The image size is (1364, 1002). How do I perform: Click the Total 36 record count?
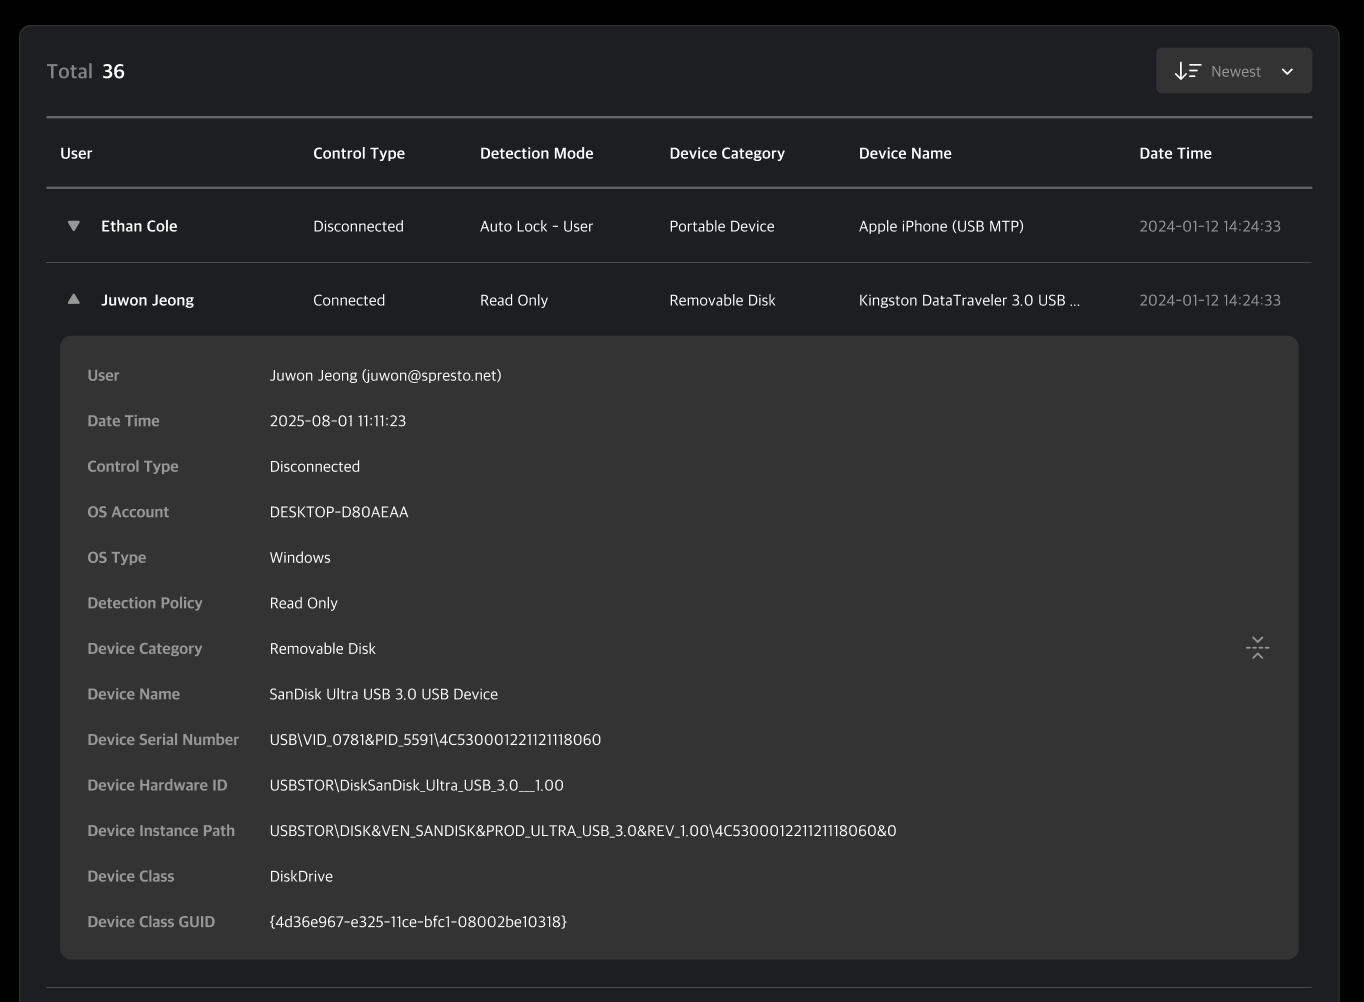(85, 70)
